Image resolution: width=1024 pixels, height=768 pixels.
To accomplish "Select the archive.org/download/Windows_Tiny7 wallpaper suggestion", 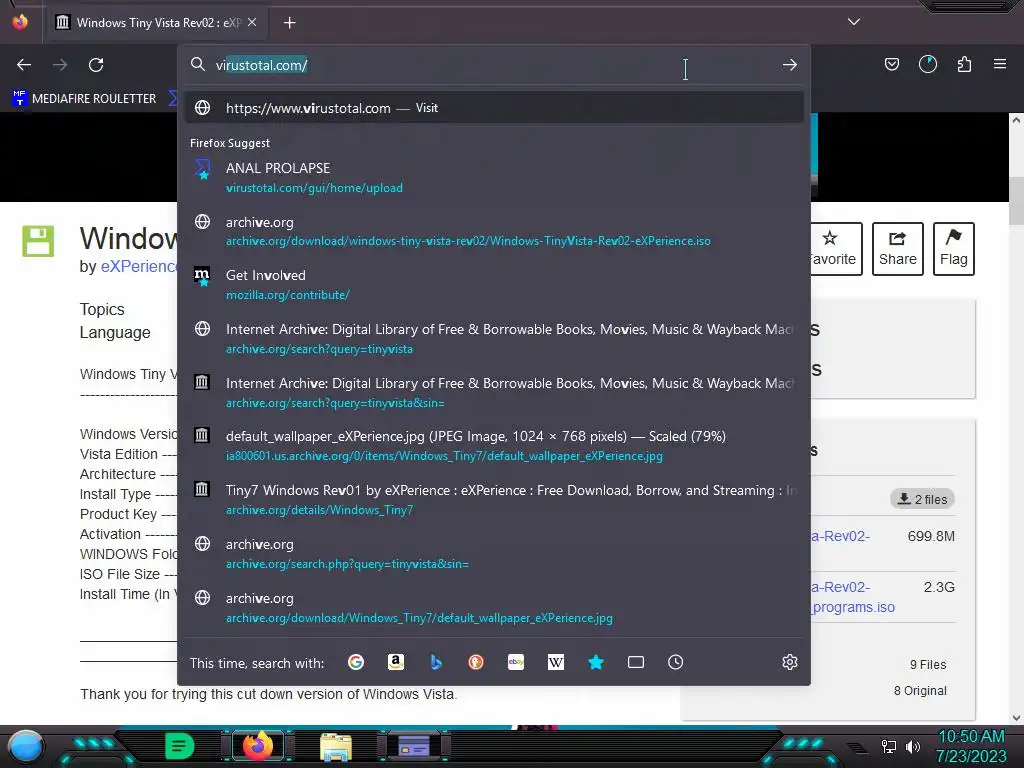I will pyautogui.click(x=494, y=607).
